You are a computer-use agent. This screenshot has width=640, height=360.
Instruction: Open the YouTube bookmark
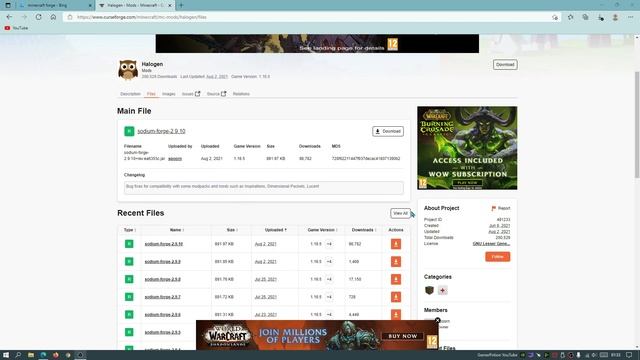16,28
